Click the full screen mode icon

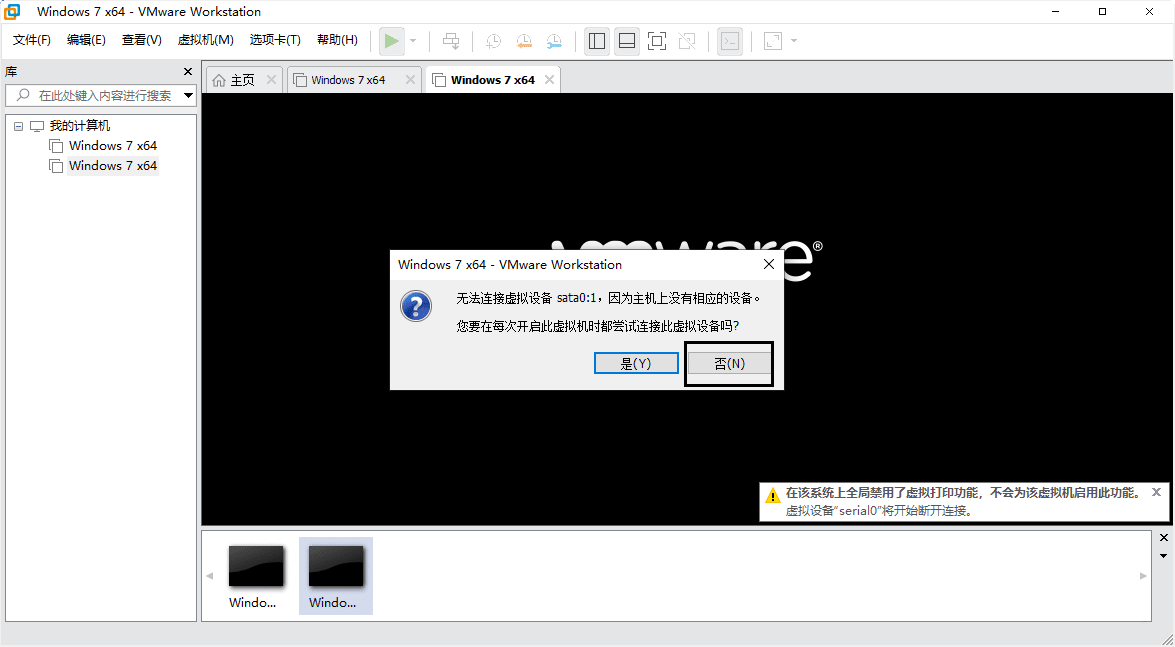656,41
